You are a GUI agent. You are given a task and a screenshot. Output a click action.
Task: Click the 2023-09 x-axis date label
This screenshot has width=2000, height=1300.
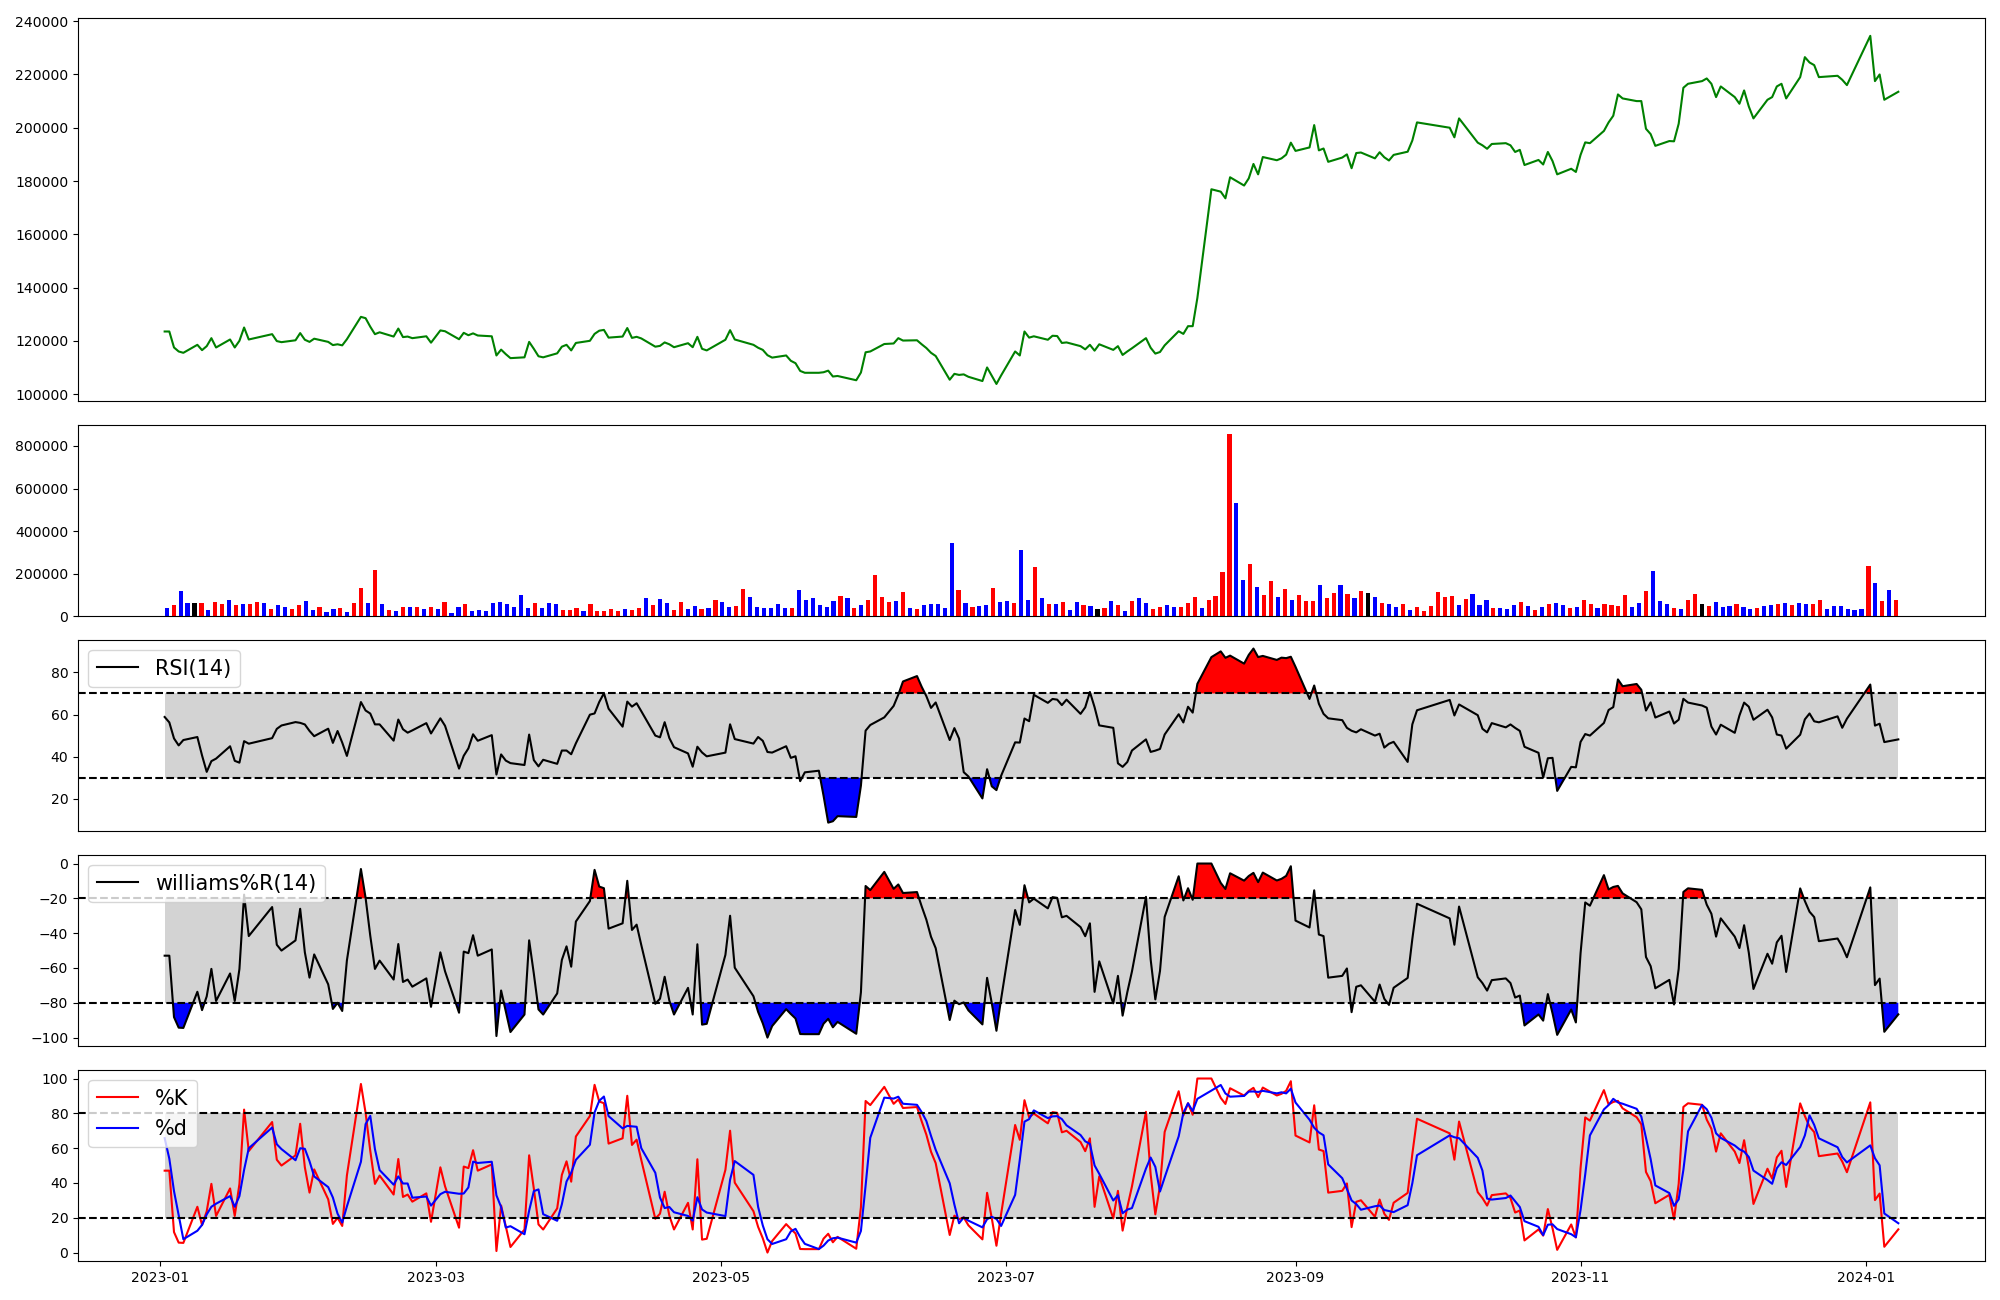tap(1296, 1277)
